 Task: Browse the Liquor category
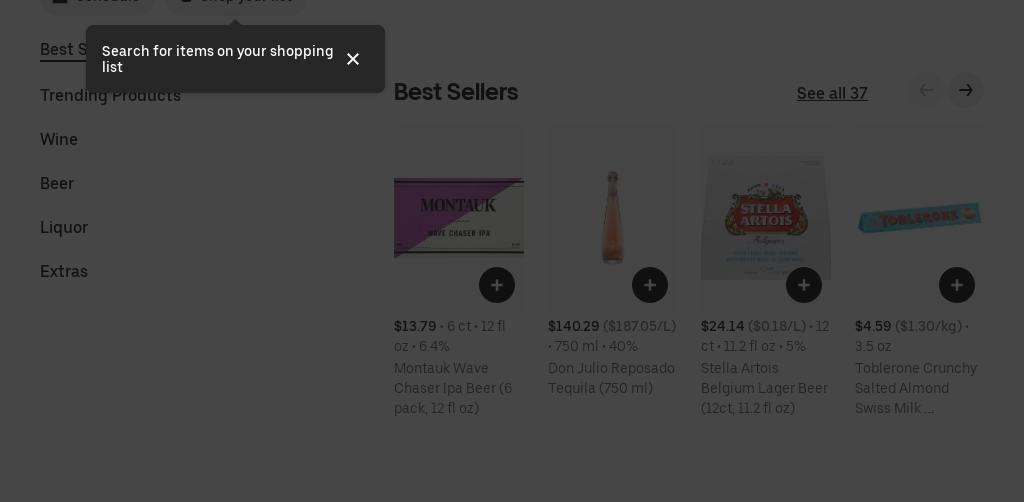(64, 228)
